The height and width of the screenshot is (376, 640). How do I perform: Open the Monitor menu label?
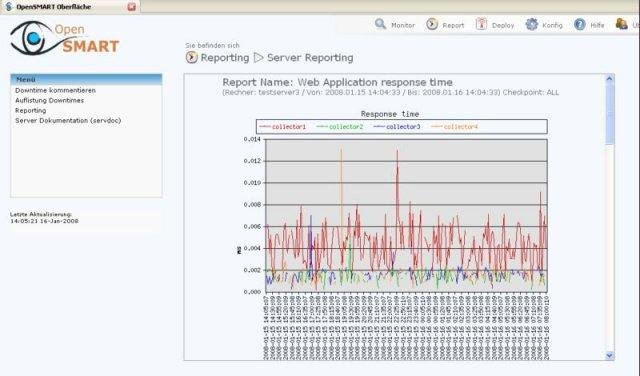(403, 25)
